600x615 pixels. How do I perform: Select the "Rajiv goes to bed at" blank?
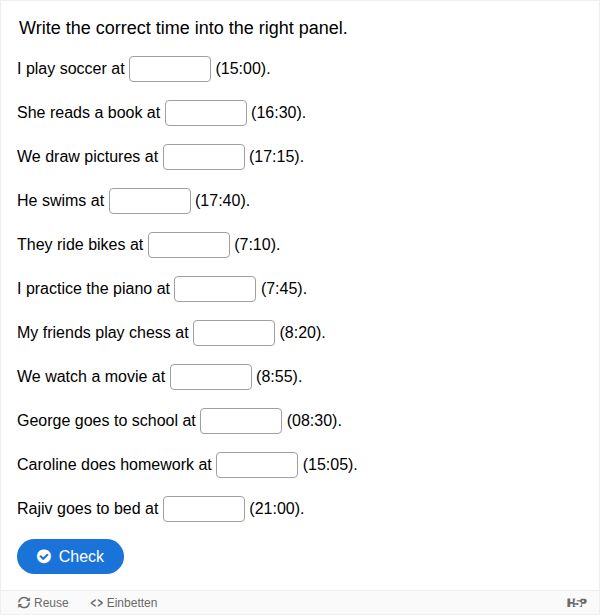pyautogui.click(x=203, y=509)
